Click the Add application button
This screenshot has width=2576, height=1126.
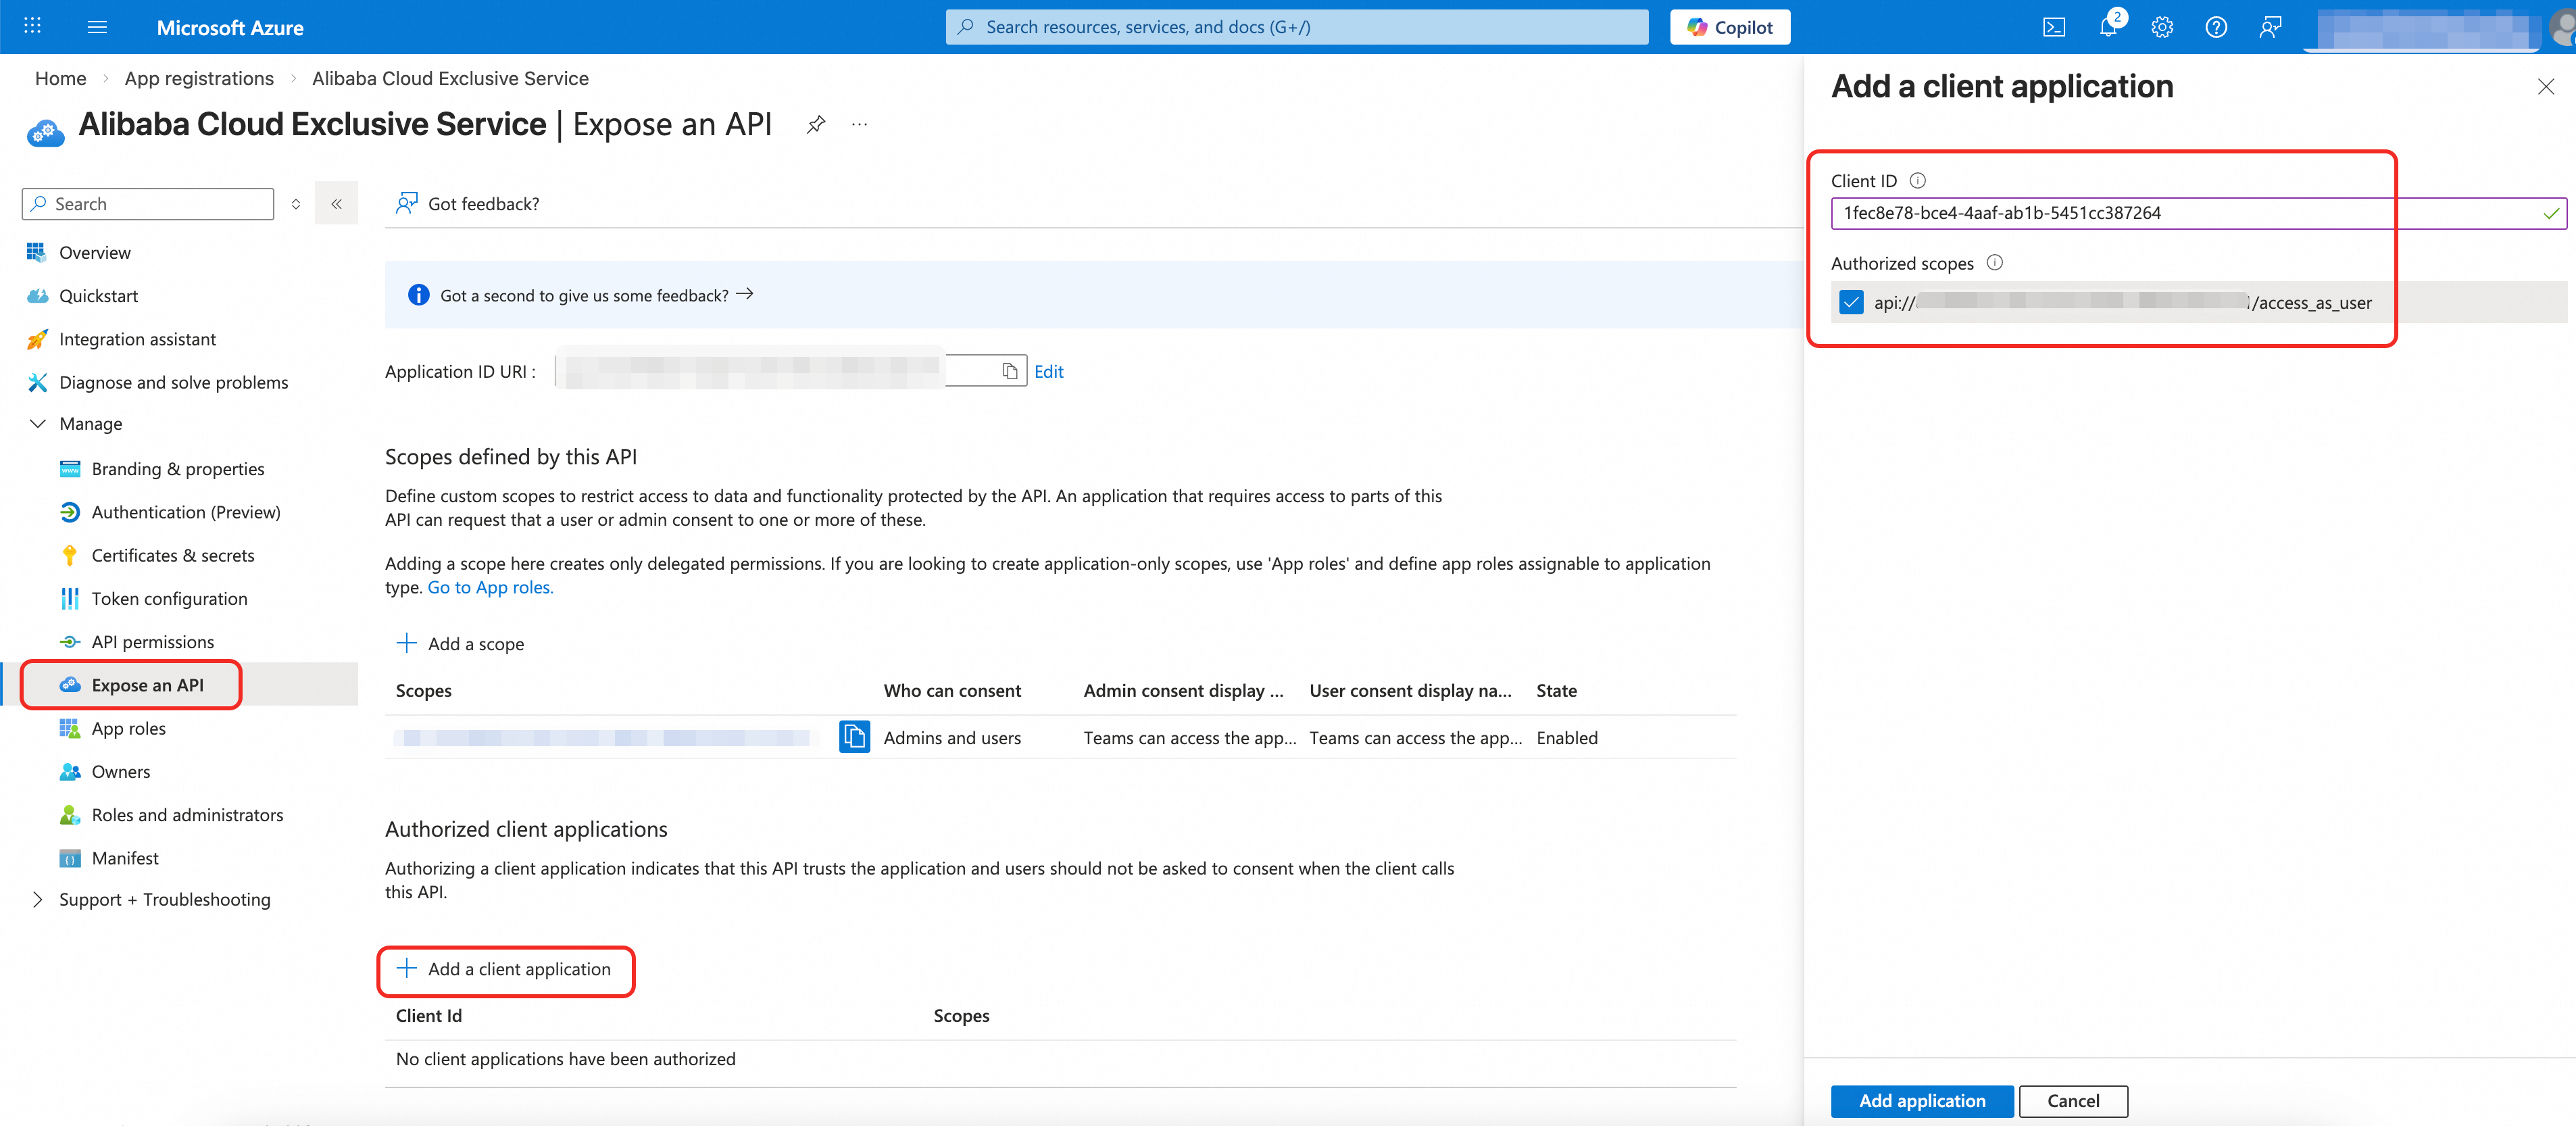click(1921, 1100)
